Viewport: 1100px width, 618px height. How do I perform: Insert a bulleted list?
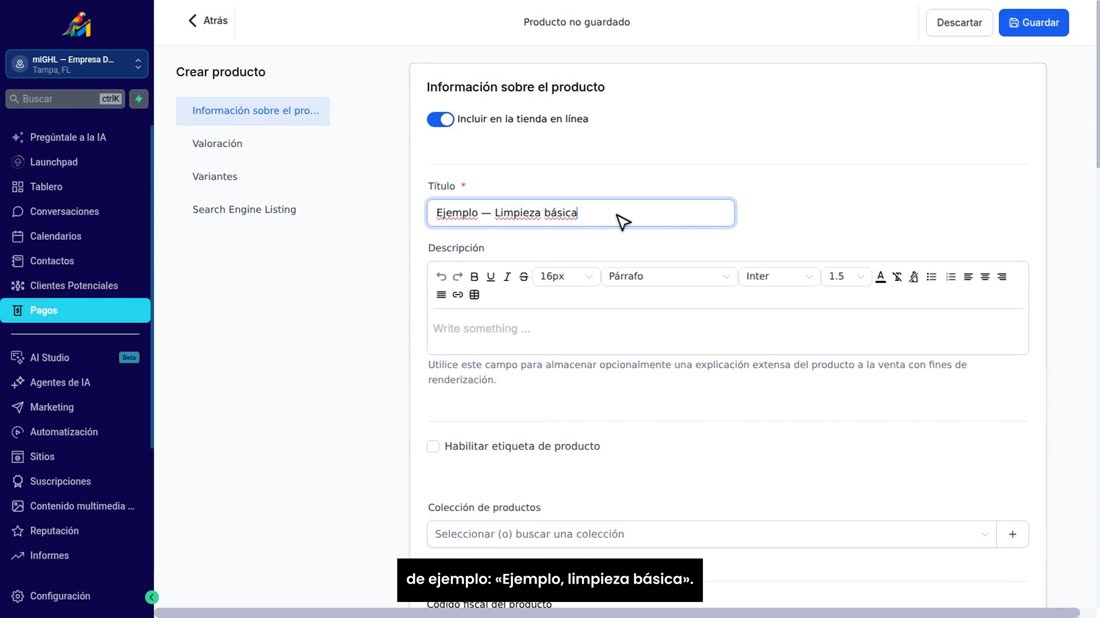point(932,276)
